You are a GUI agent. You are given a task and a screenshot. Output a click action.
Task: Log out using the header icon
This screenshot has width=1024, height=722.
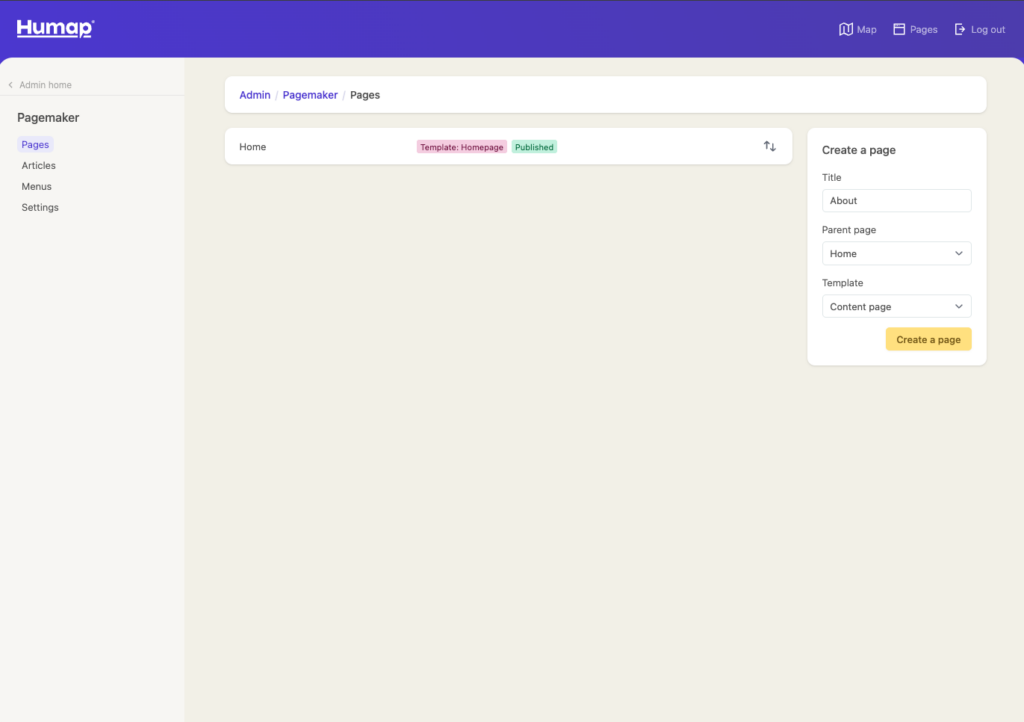click(x=960, y=30)
